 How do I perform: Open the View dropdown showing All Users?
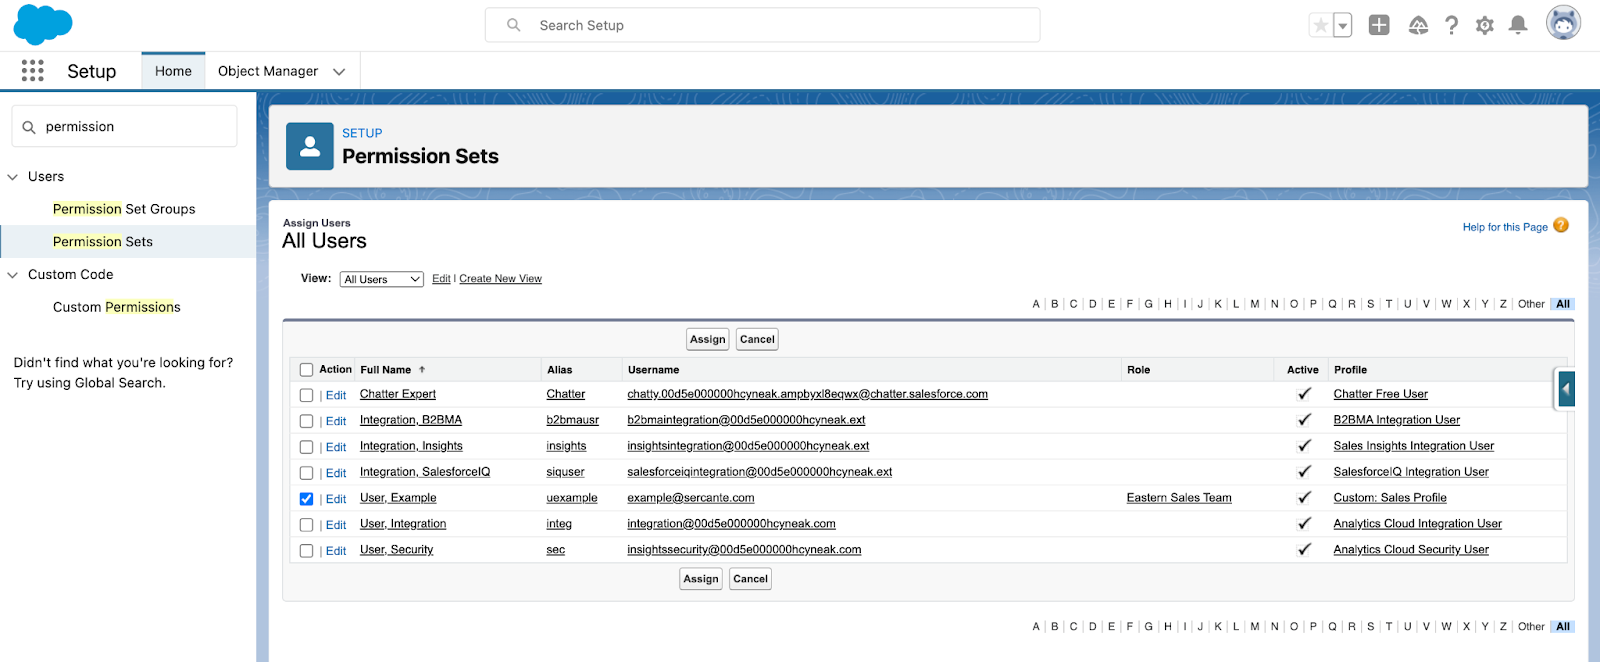(382, 279)
